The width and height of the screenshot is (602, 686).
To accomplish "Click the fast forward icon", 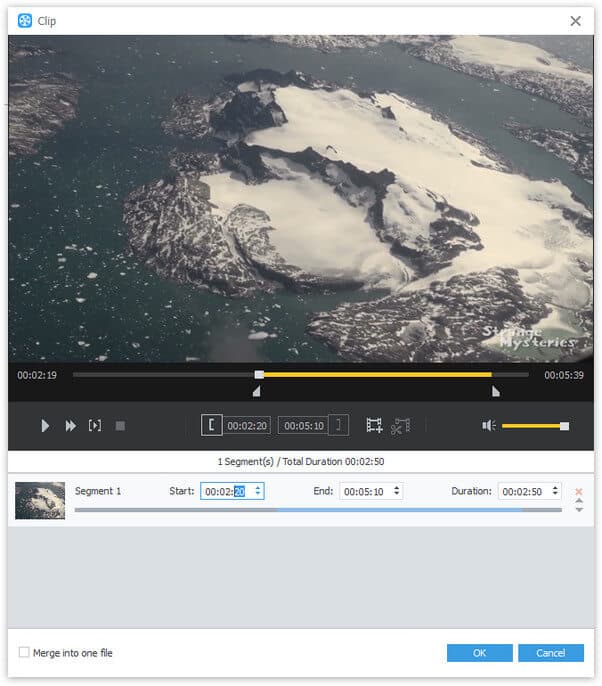I will click(71, 426).
